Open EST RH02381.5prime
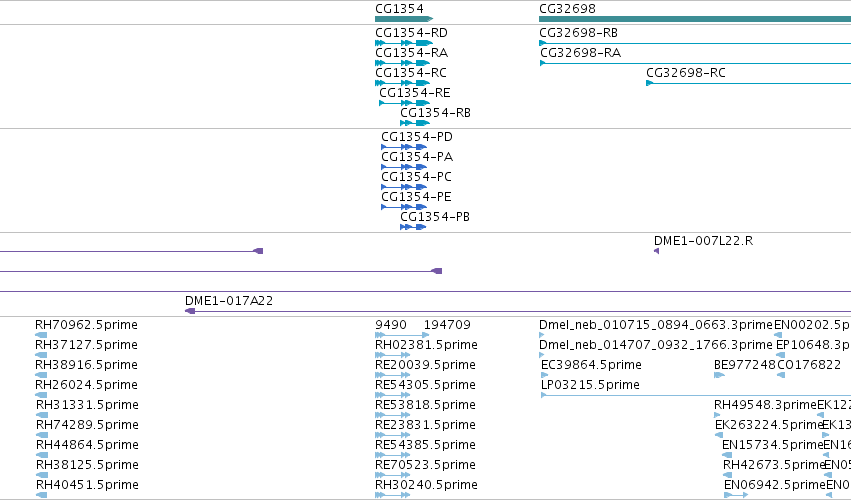Image resolution: width=851 pixels, height=500 pixels. tap(427, 345)
